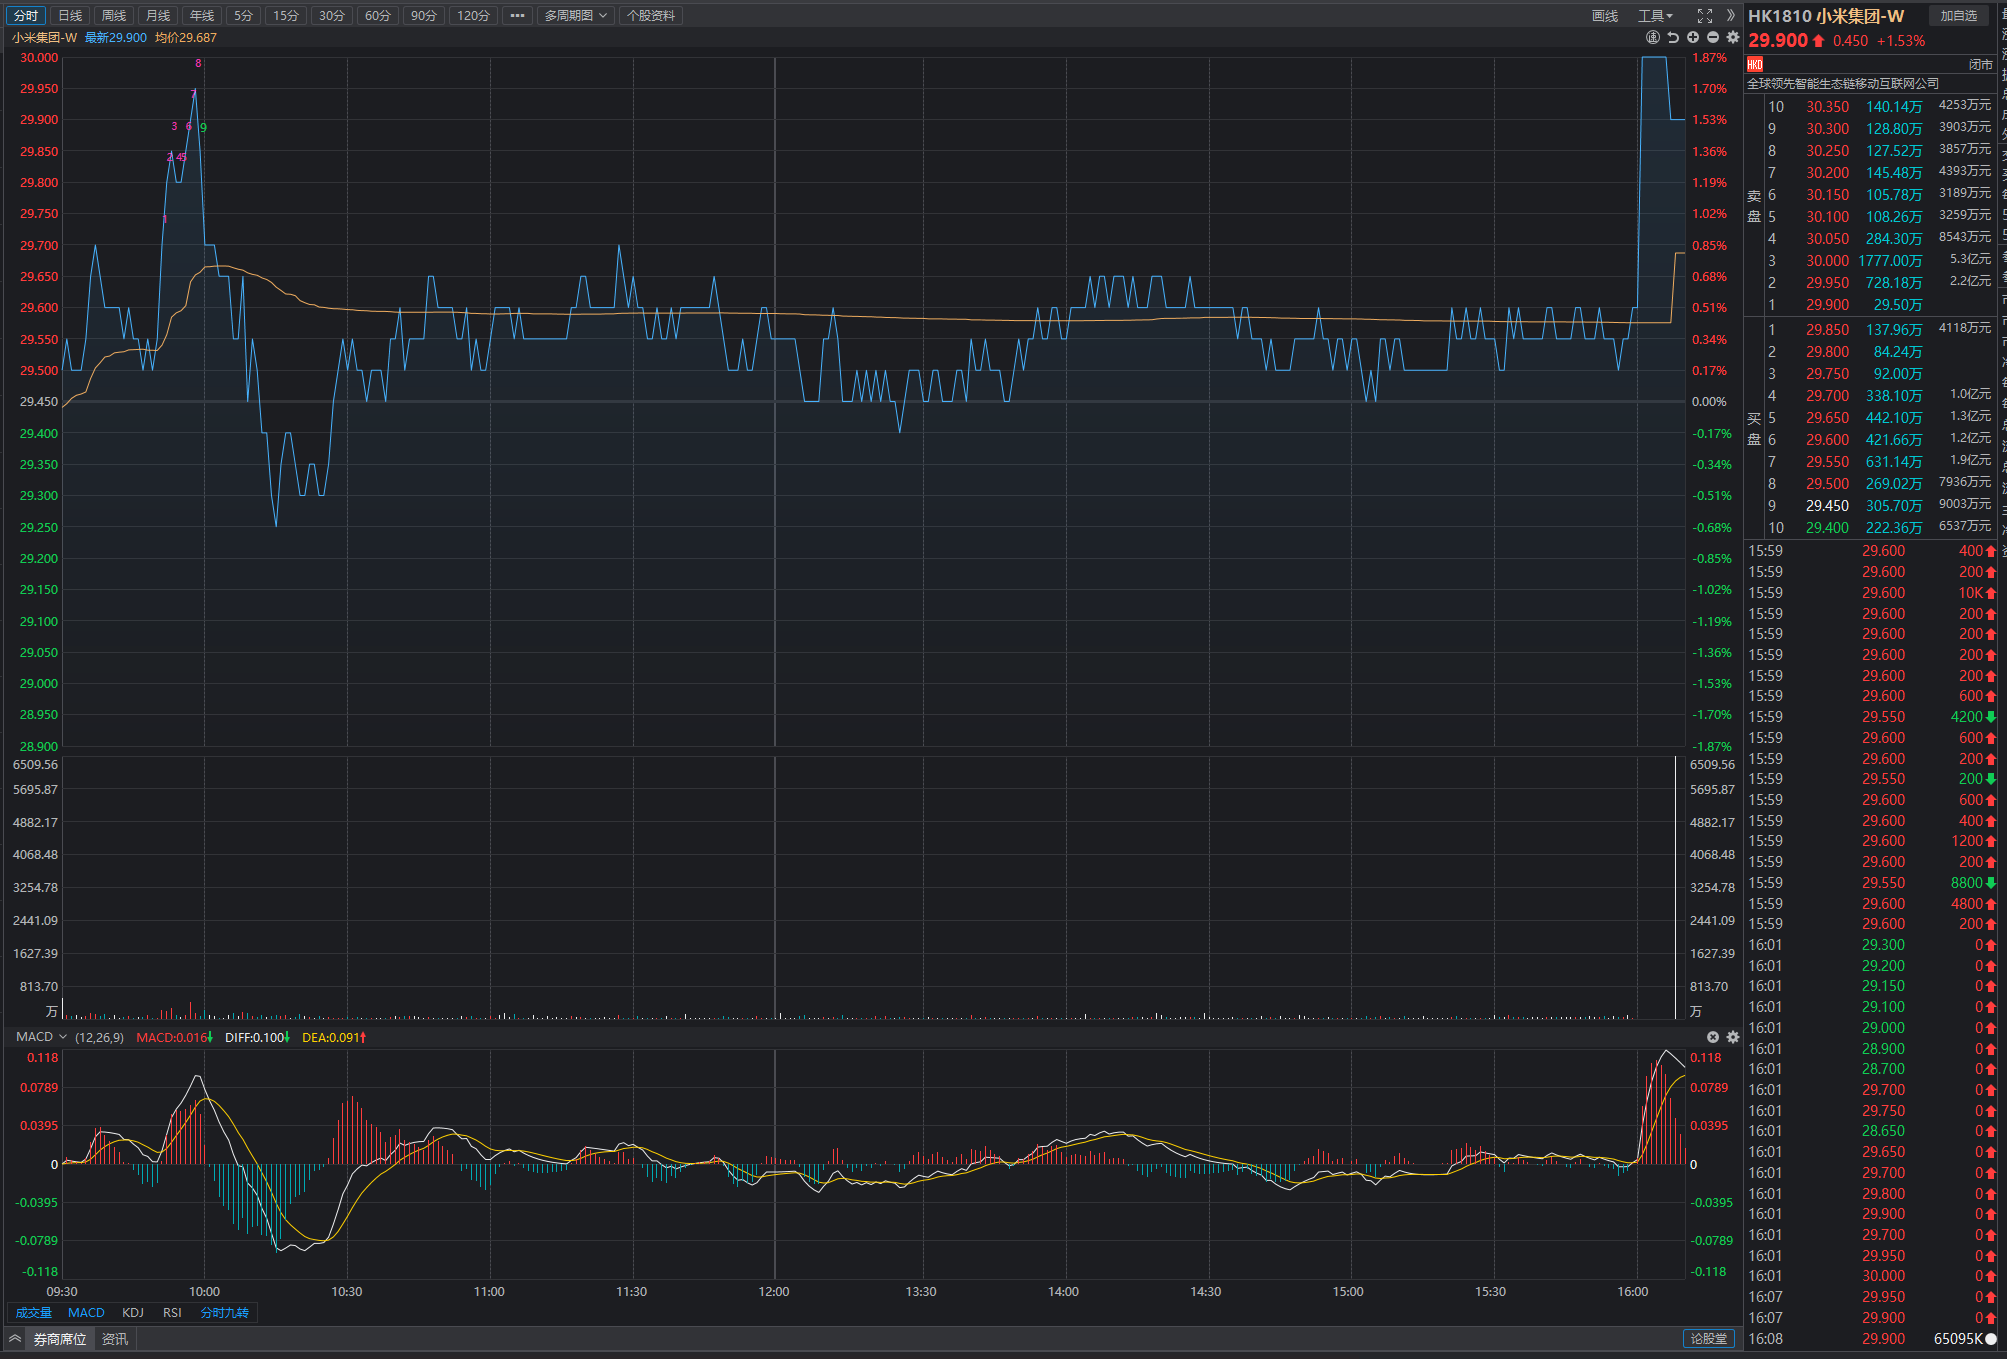This screenshot has width=2007, height=1359.
Task: Click the 加自选 add-to-watchlist button
Action: click(x=1959, y=16)
